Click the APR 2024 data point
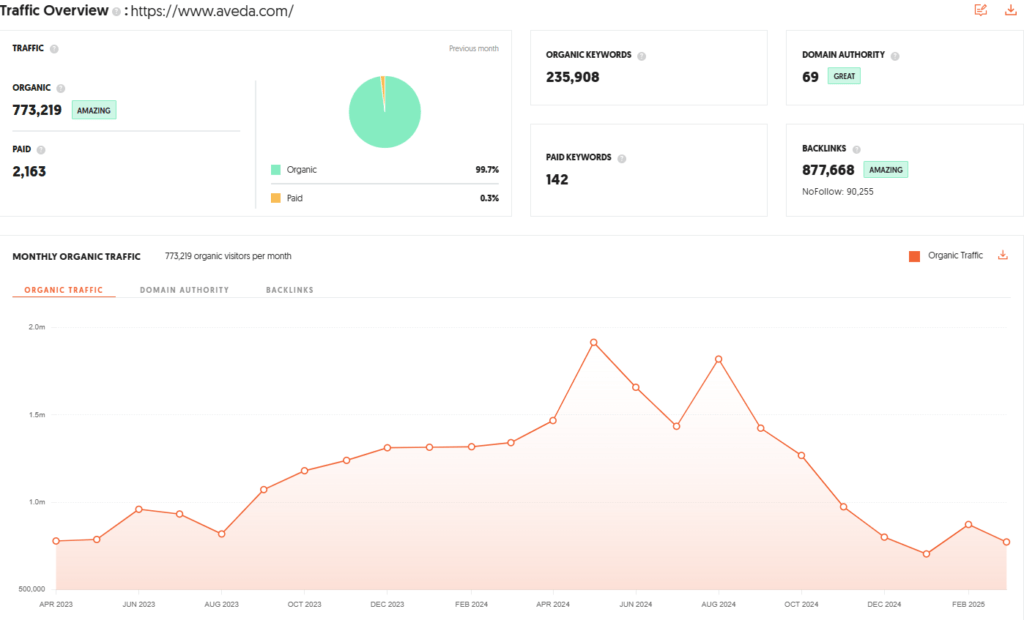1024x620 pixels. [x=553, y=420]
